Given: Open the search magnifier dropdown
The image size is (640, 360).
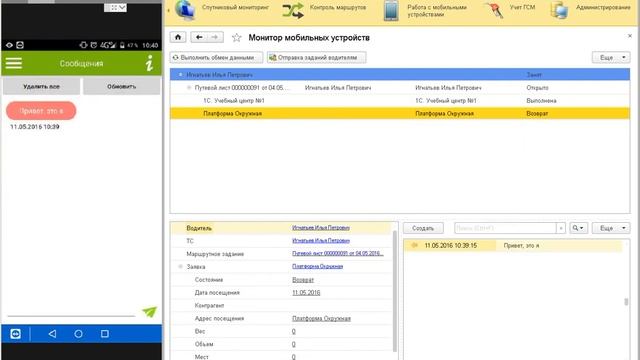Looking at the screenshot, I should [x=578, y=228].
